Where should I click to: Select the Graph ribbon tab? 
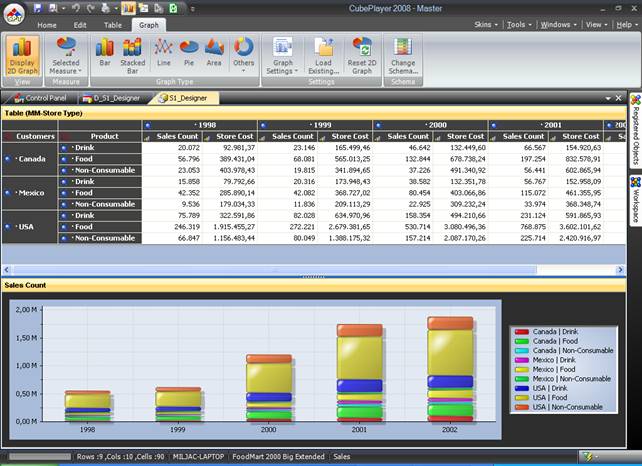[x=149, y=25]
